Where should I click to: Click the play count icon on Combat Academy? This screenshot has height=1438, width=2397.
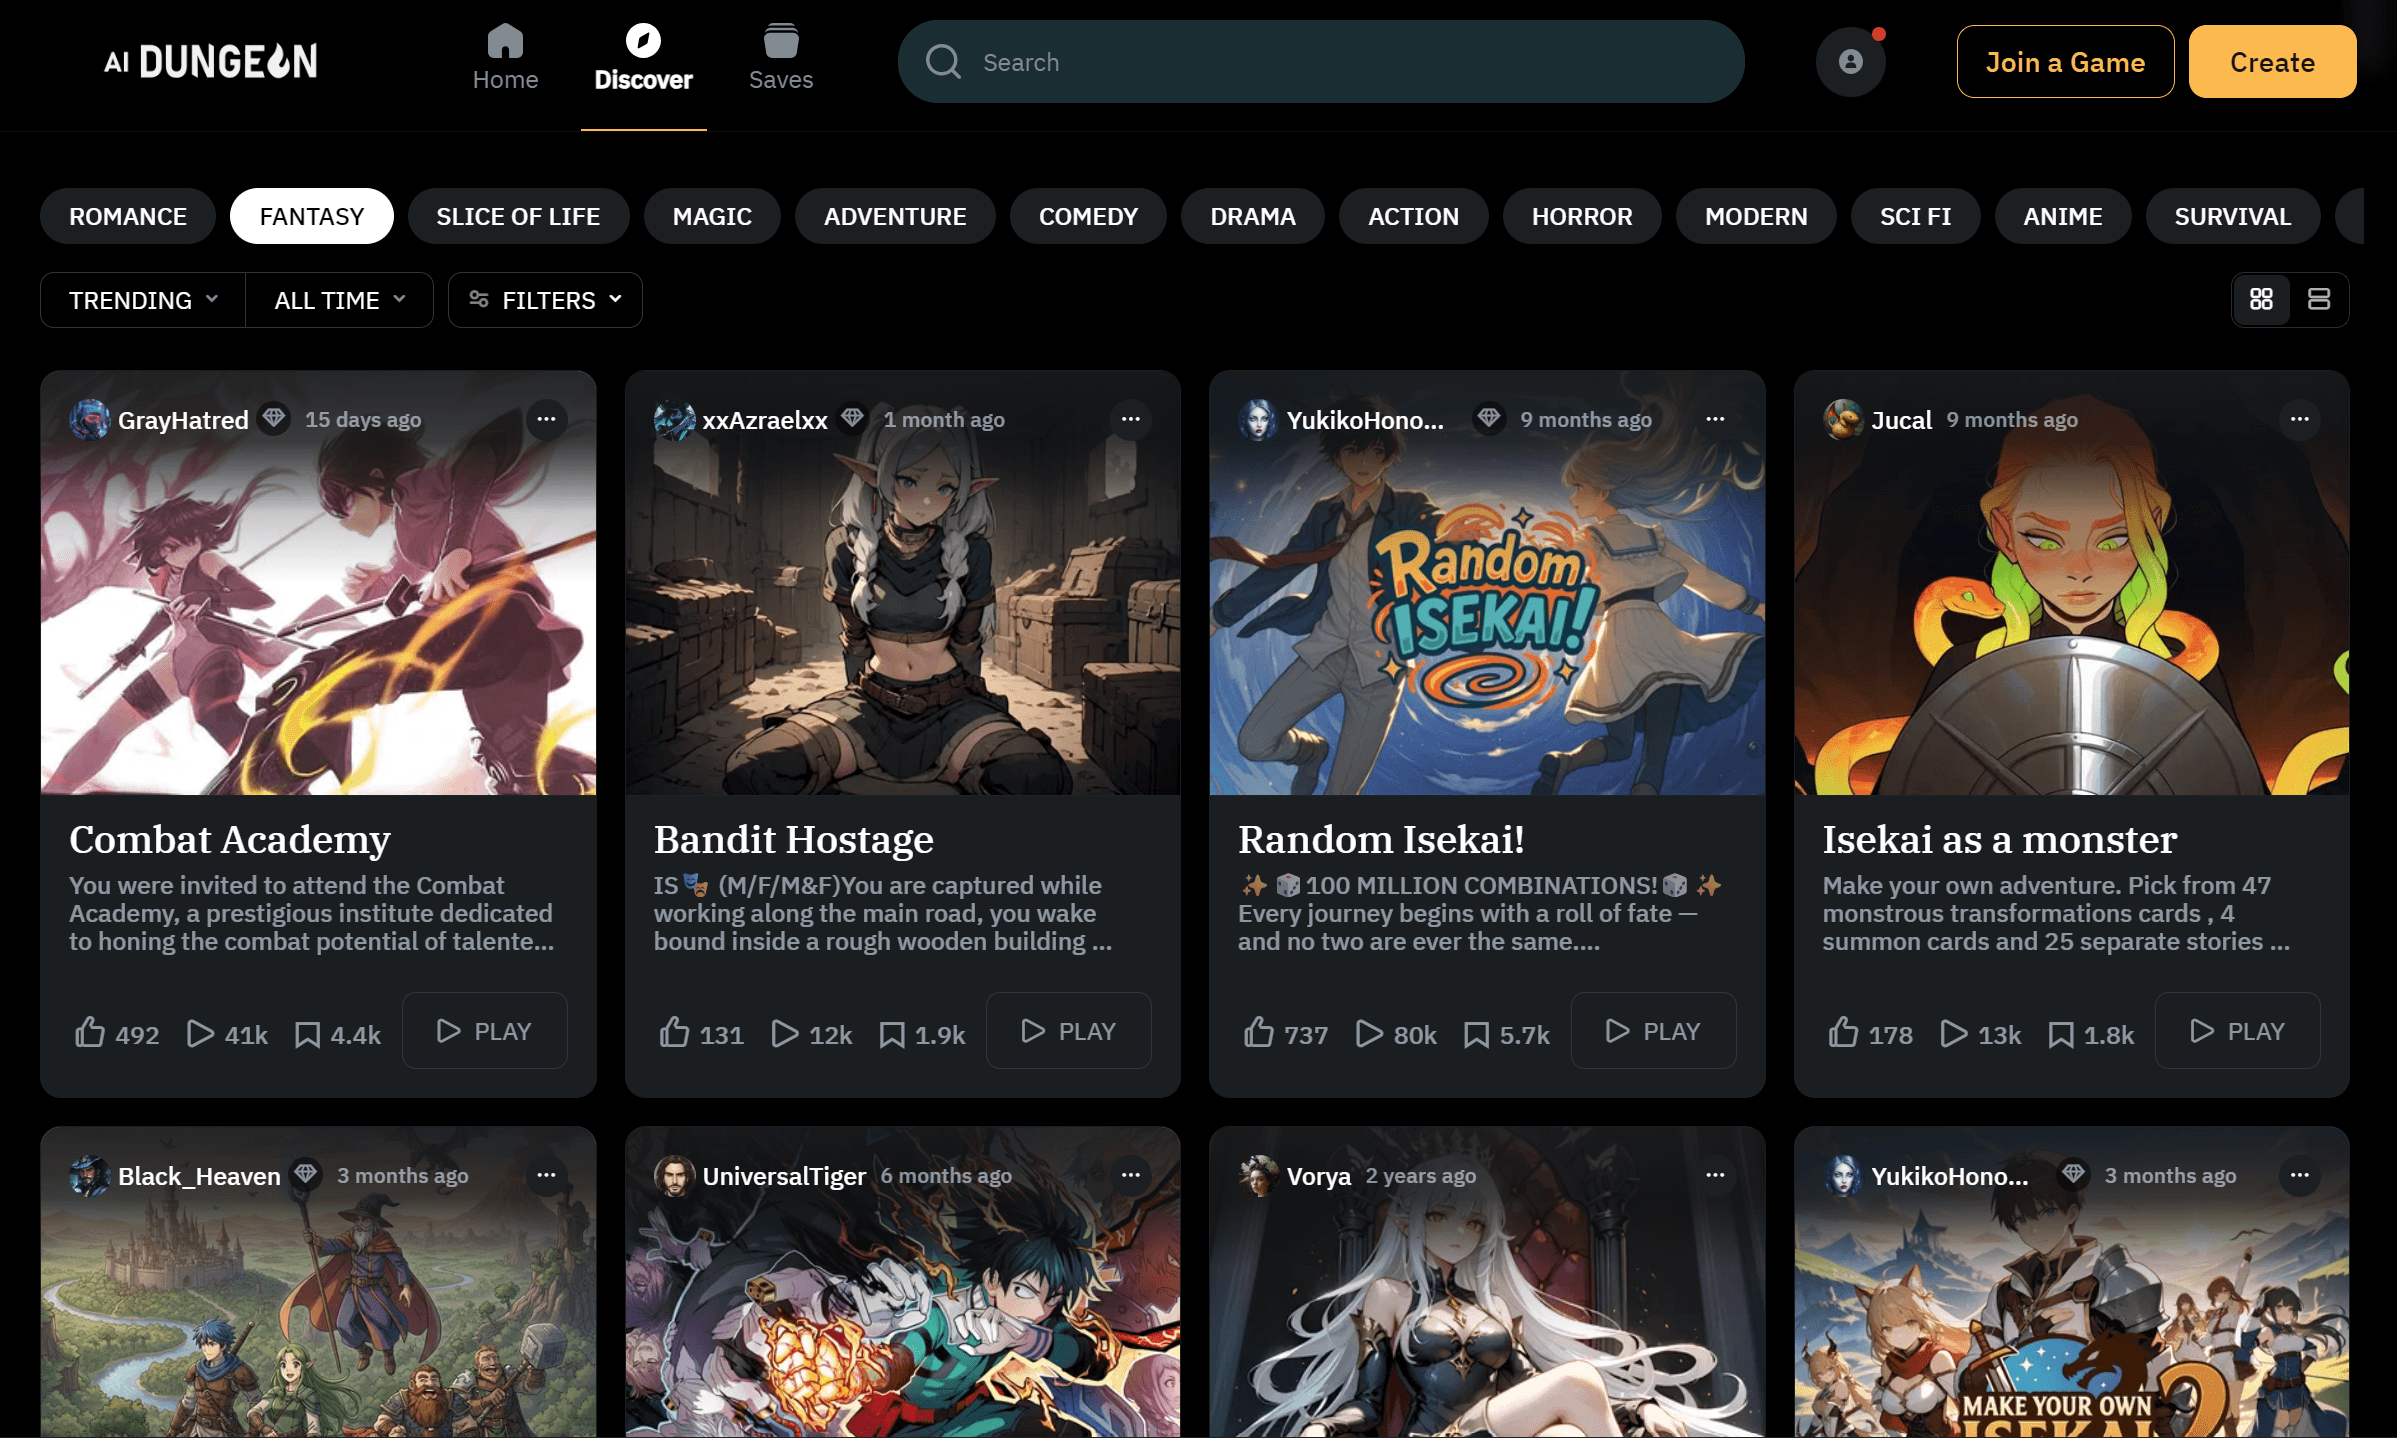pyautogui.click(x=200, y=1033)
